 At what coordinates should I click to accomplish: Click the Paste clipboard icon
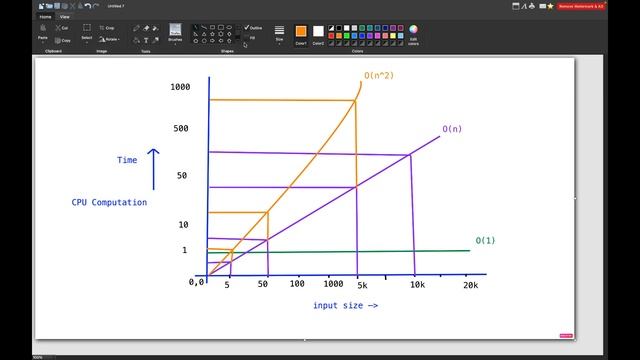click(43, 28)
